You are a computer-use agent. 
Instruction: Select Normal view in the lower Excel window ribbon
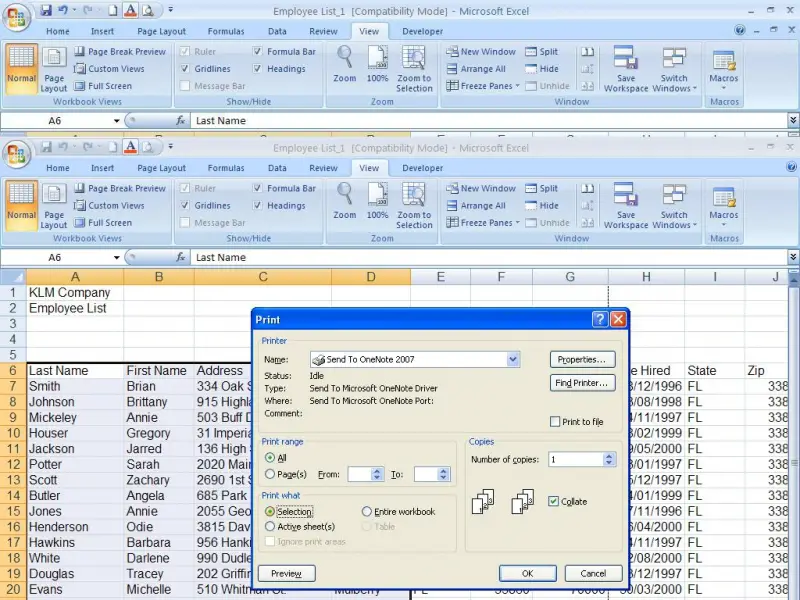21,206
